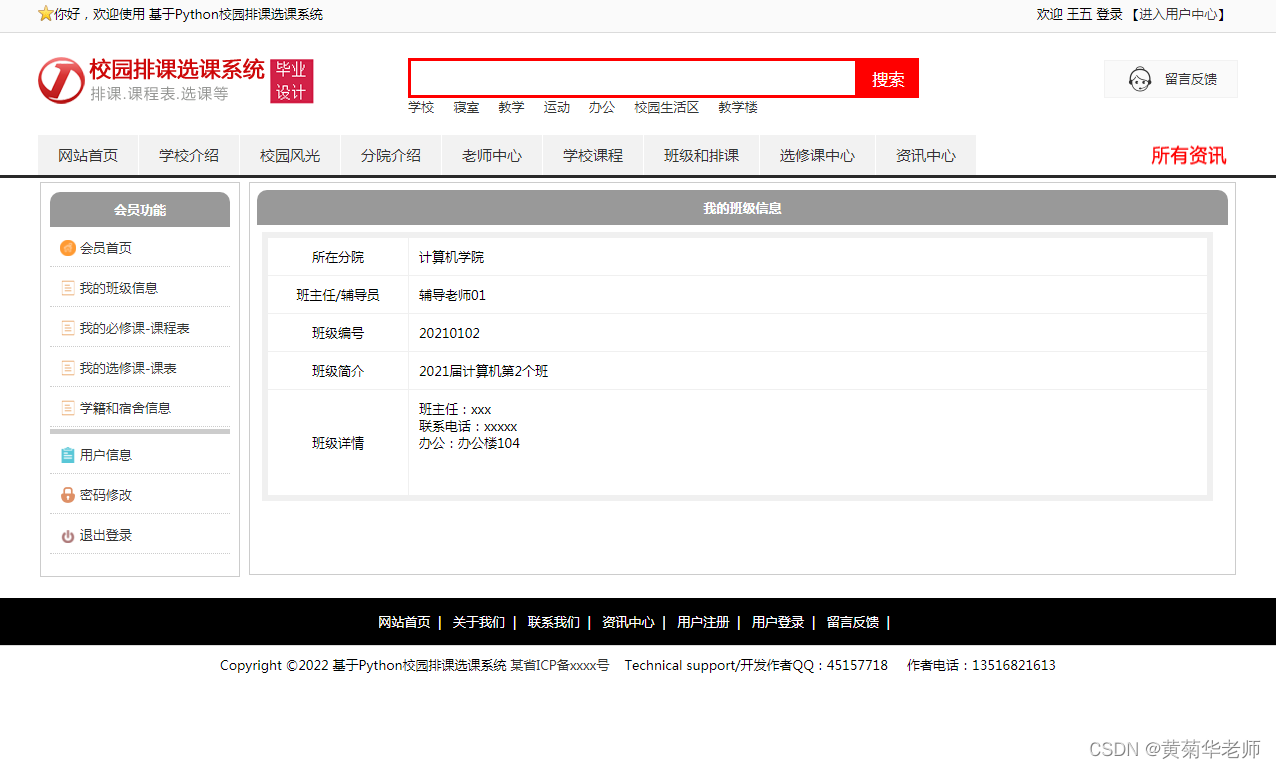This screenshot has height=769, width=1276.
Task: Open the 班级和排课 section
Action: point(701,155)
